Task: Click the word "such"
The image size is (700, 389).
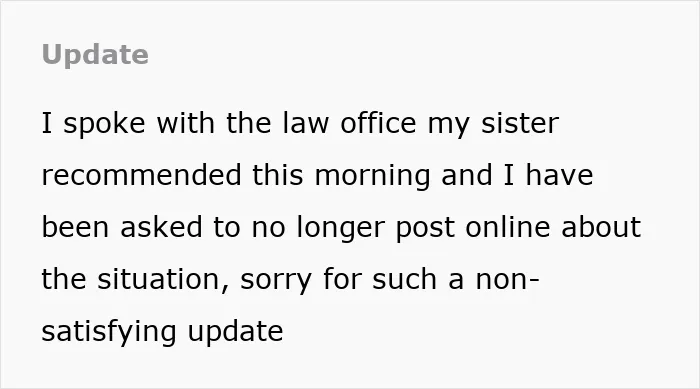Action: (x=404, y=279)
